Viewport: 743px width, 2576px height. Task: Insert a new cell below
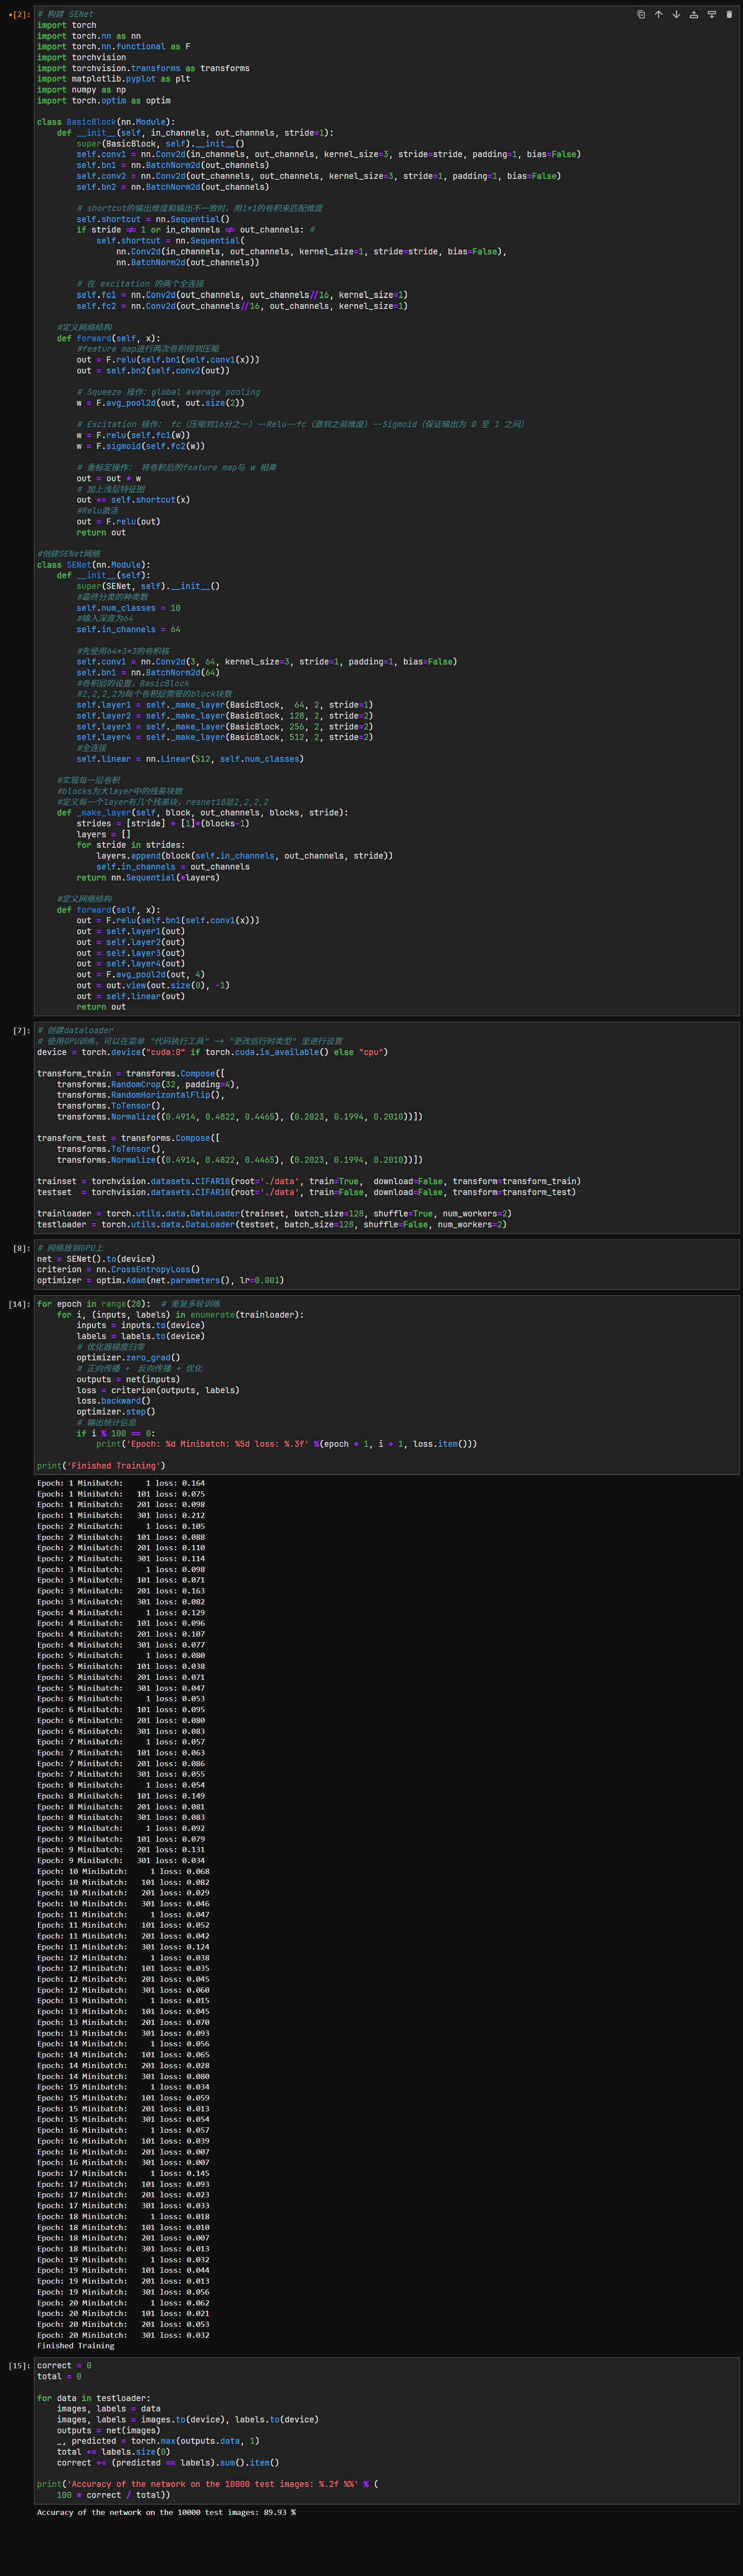[x=711, y=15]
